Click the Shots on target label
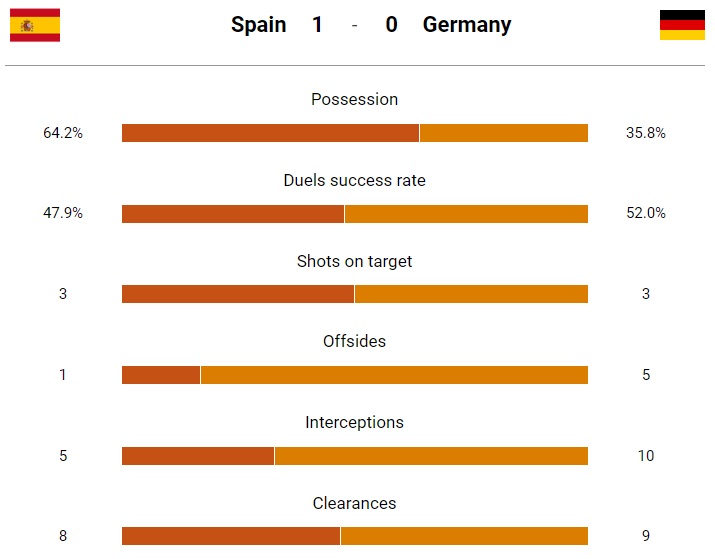 (354, 261)
